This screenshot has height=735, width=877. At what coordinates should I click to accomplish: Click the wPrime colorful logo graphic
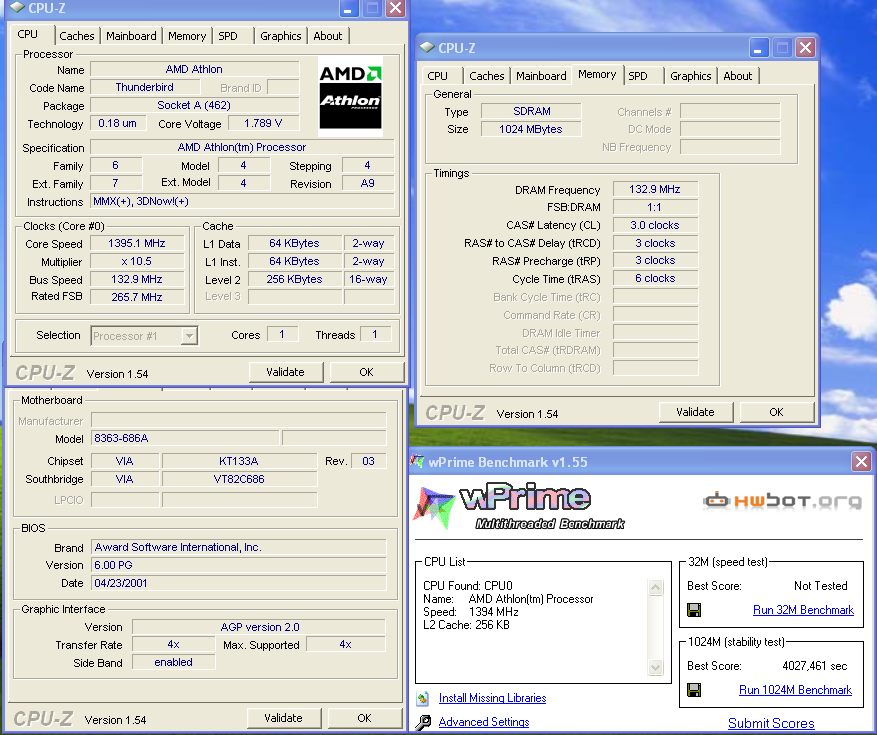[x=433, y=508]
